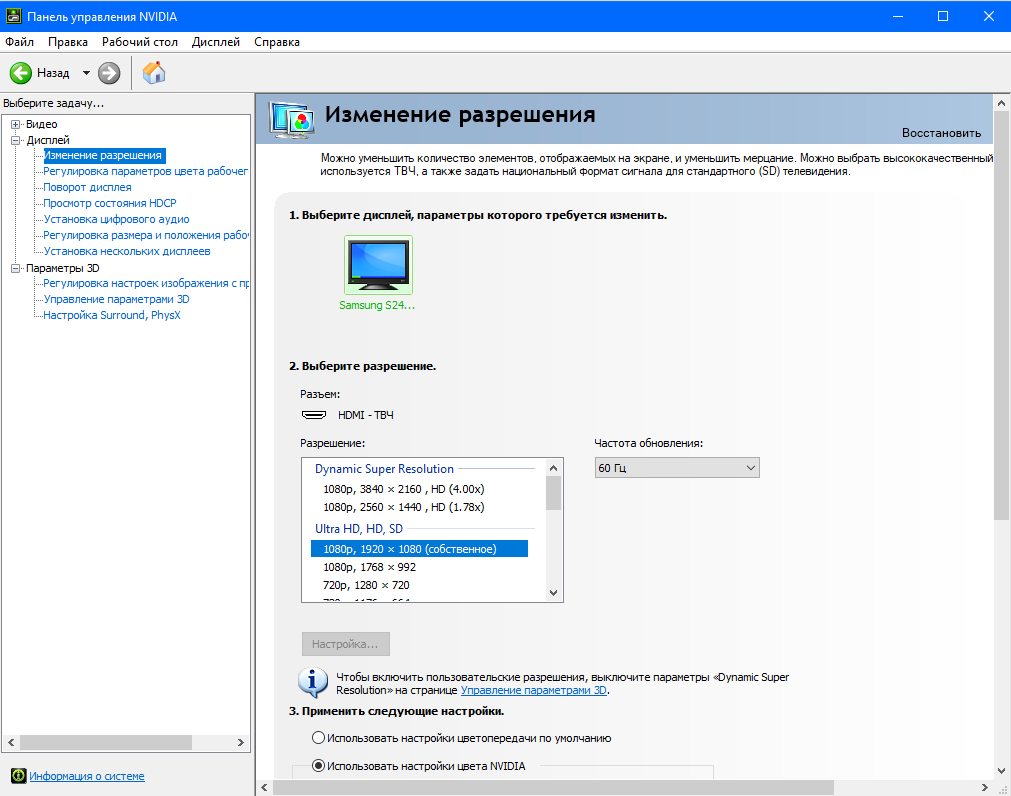Click main panel horizontal scroll right arrow
This screenshot has height=796, width=1011.
coord(985,788)
